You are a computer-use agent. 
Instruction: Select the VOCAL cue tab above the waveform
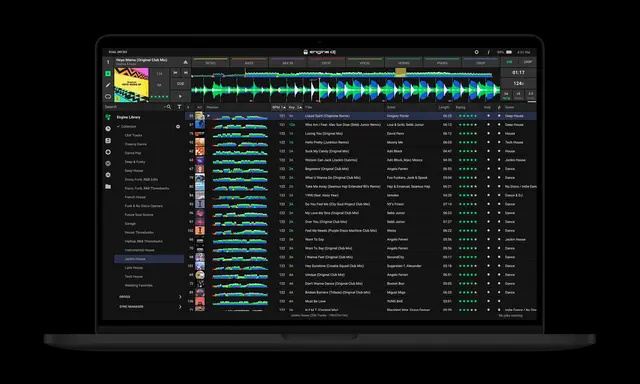click(x=364, y=63)
